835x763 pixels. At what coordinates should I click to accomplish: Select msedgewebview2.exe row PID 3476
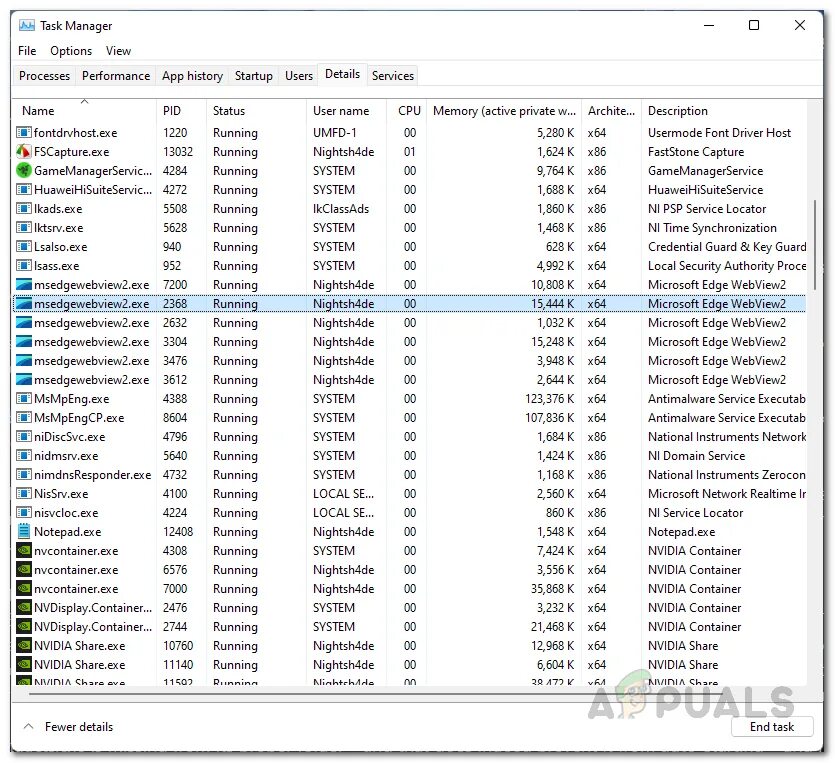point(409,360)
